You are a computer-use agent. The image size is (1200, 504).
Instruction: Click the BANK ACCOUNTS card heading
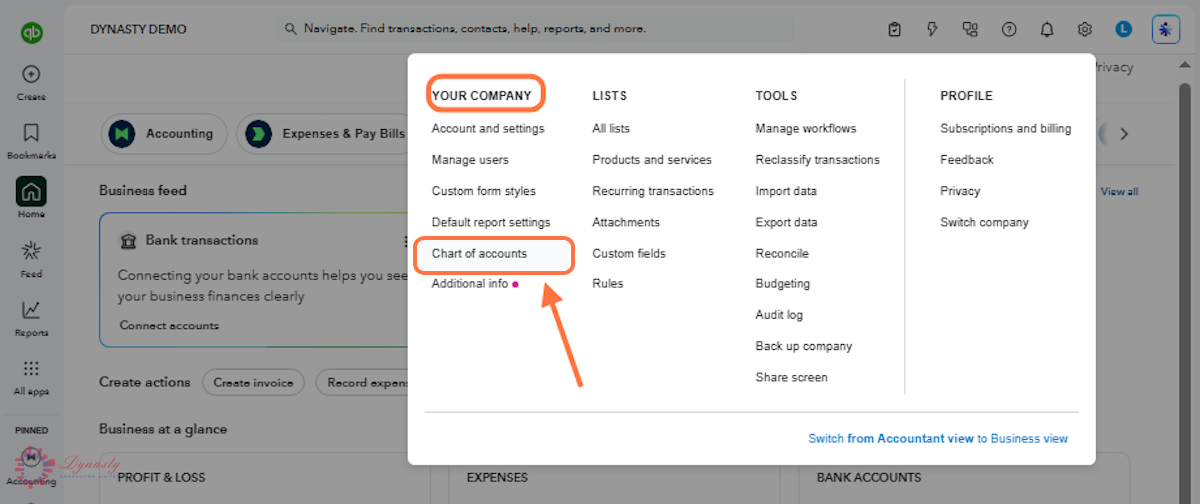[868, 478]
